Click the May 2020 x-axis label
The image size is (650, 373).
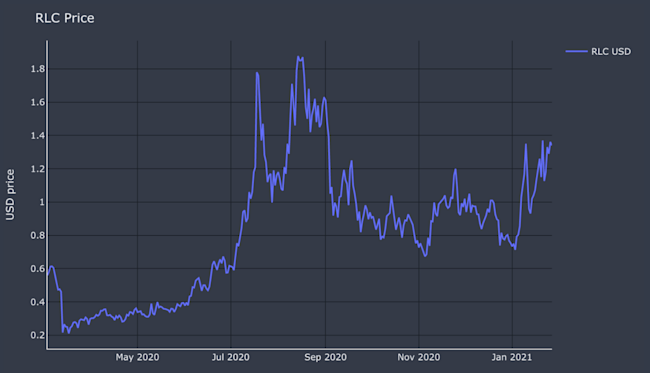click(137, 357)
